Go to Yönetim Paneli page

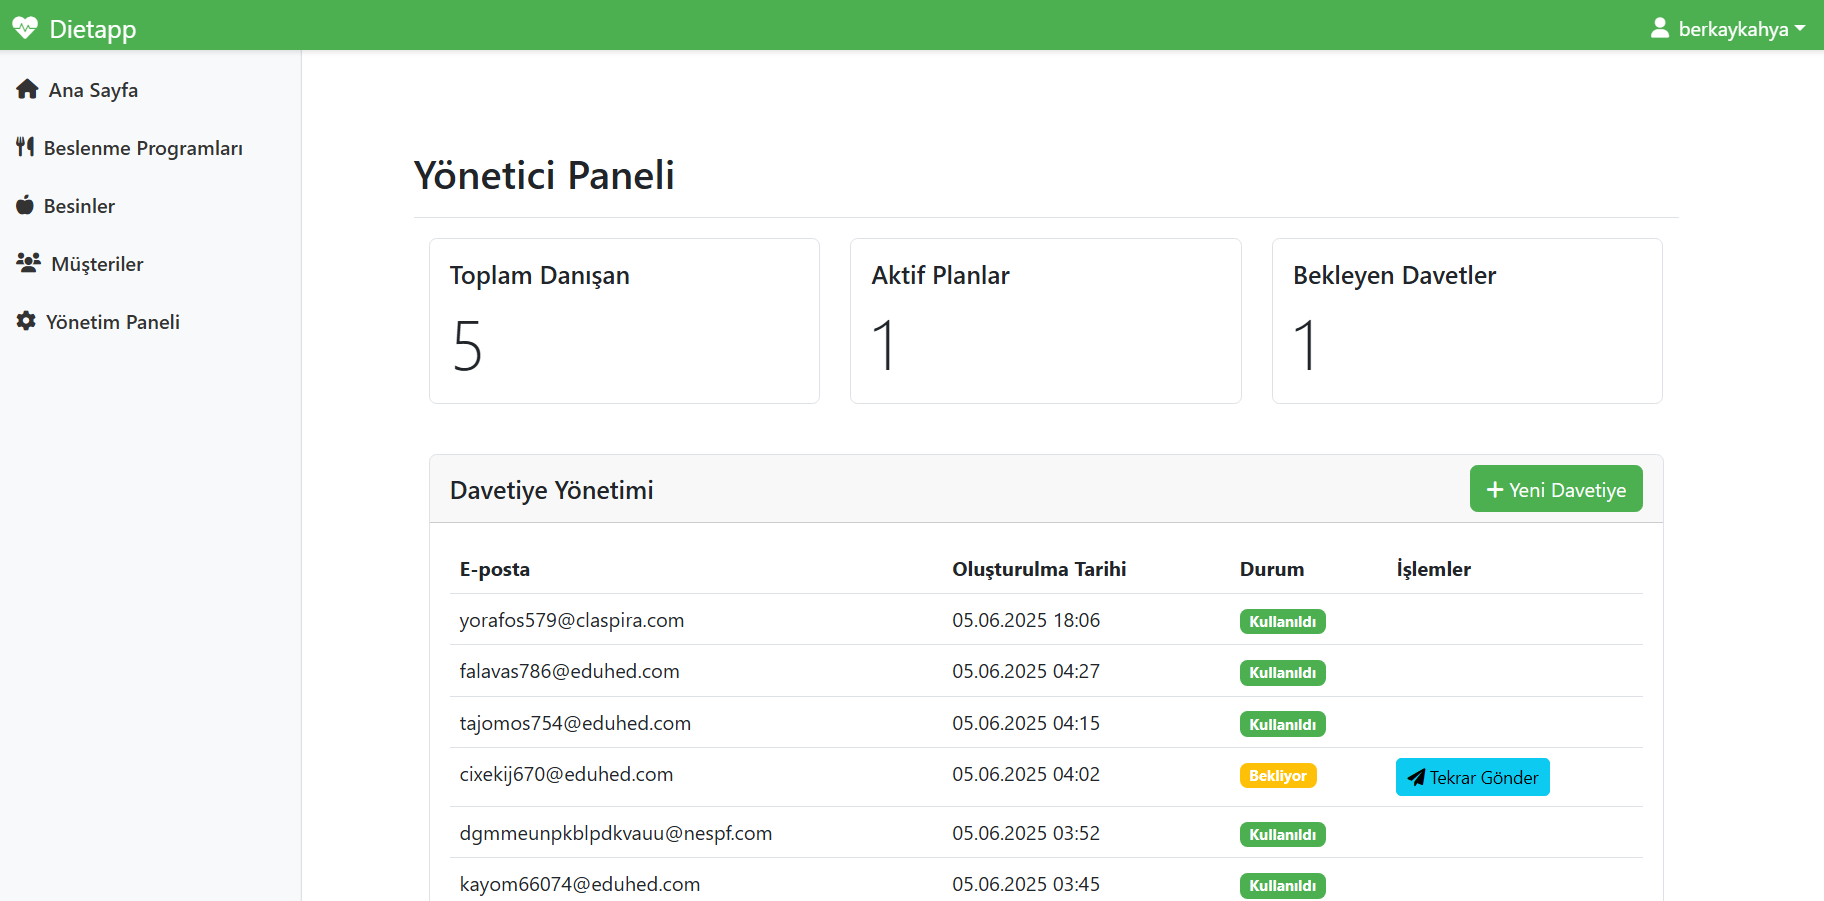113,321
